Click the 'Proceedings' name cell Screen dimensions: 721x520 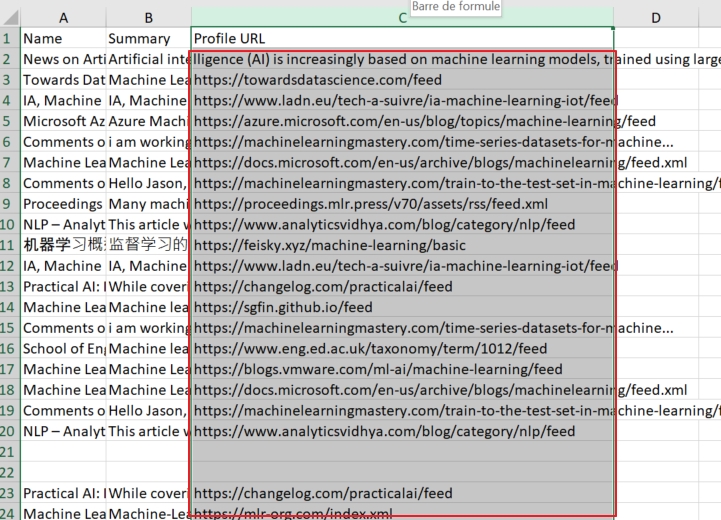63,204
